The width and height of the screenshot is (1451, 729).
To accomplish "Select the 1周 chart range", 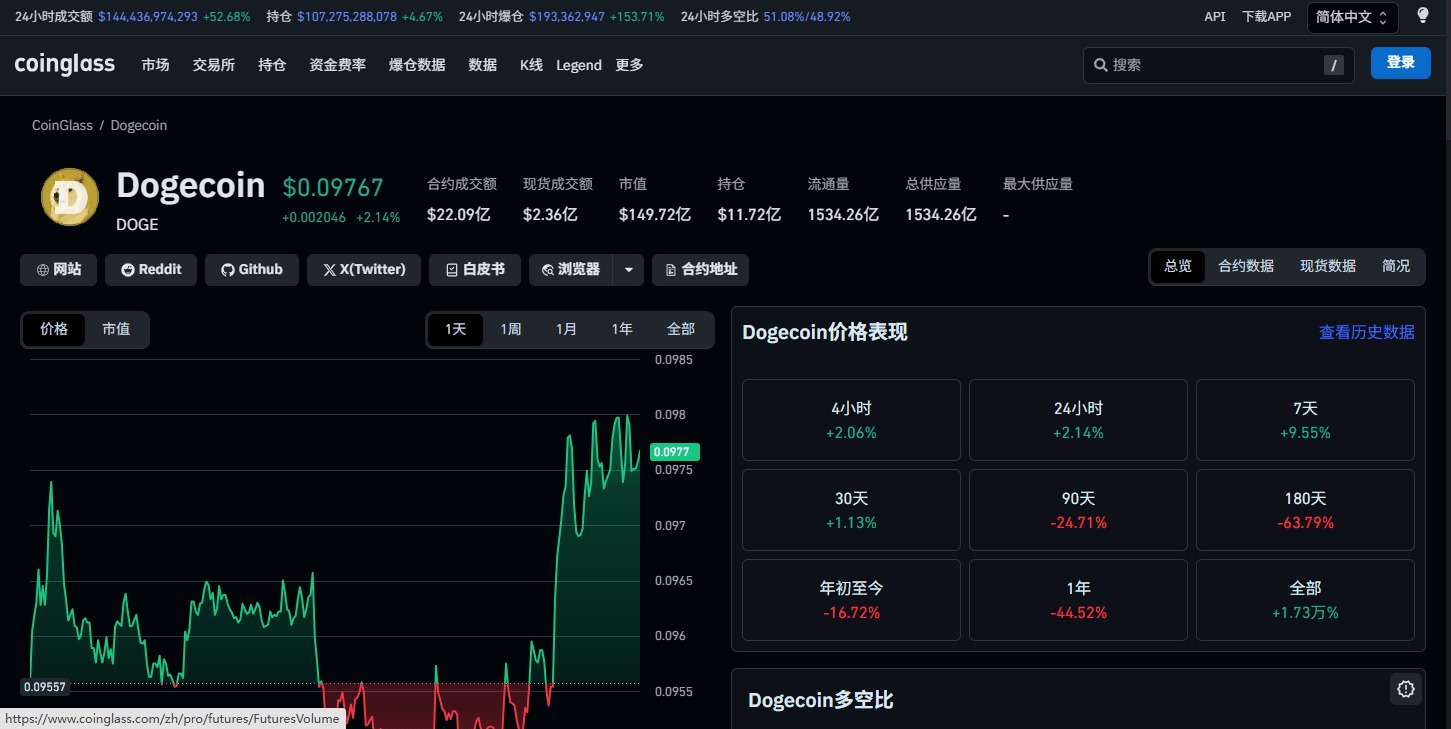I will tap(511, 329).
